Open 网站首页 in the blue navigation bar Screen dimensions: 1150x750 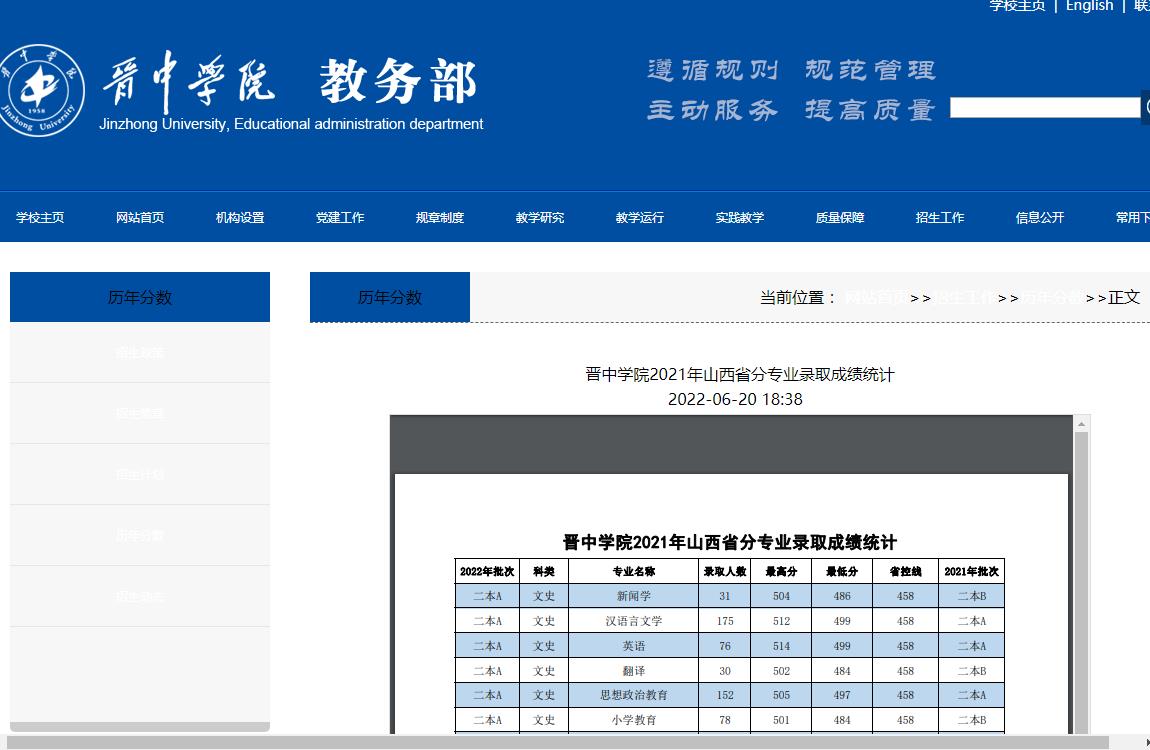(x=140, y=218)
